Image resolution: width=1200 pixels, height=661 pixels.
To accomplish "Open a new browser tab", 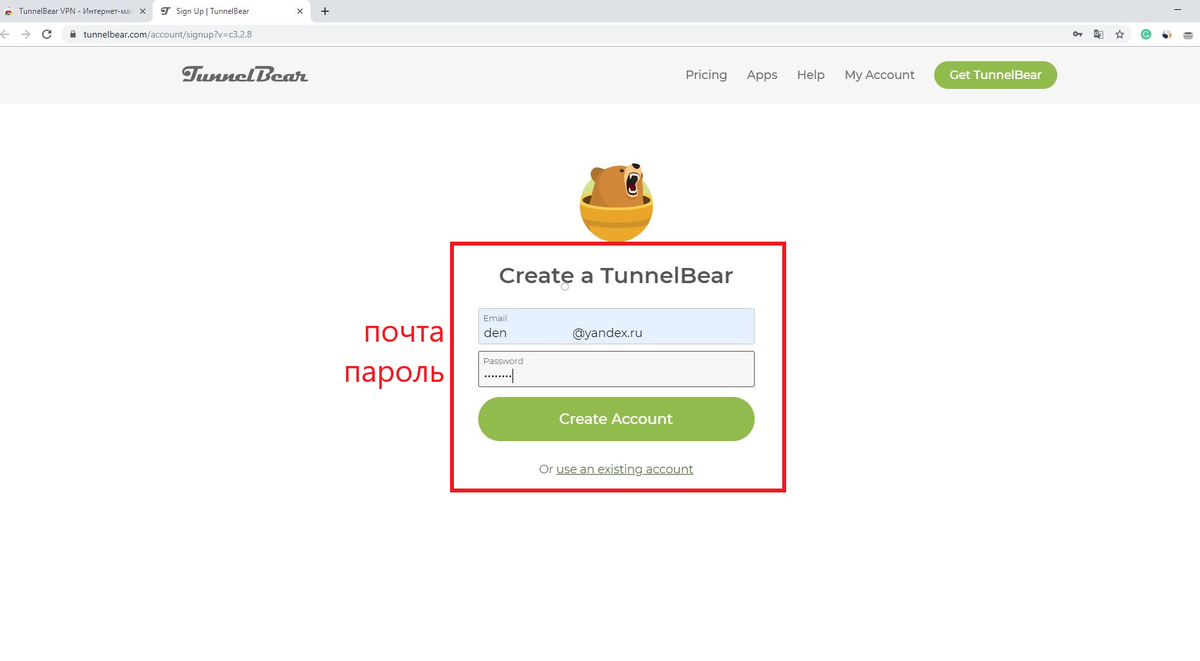I will 325,11.
